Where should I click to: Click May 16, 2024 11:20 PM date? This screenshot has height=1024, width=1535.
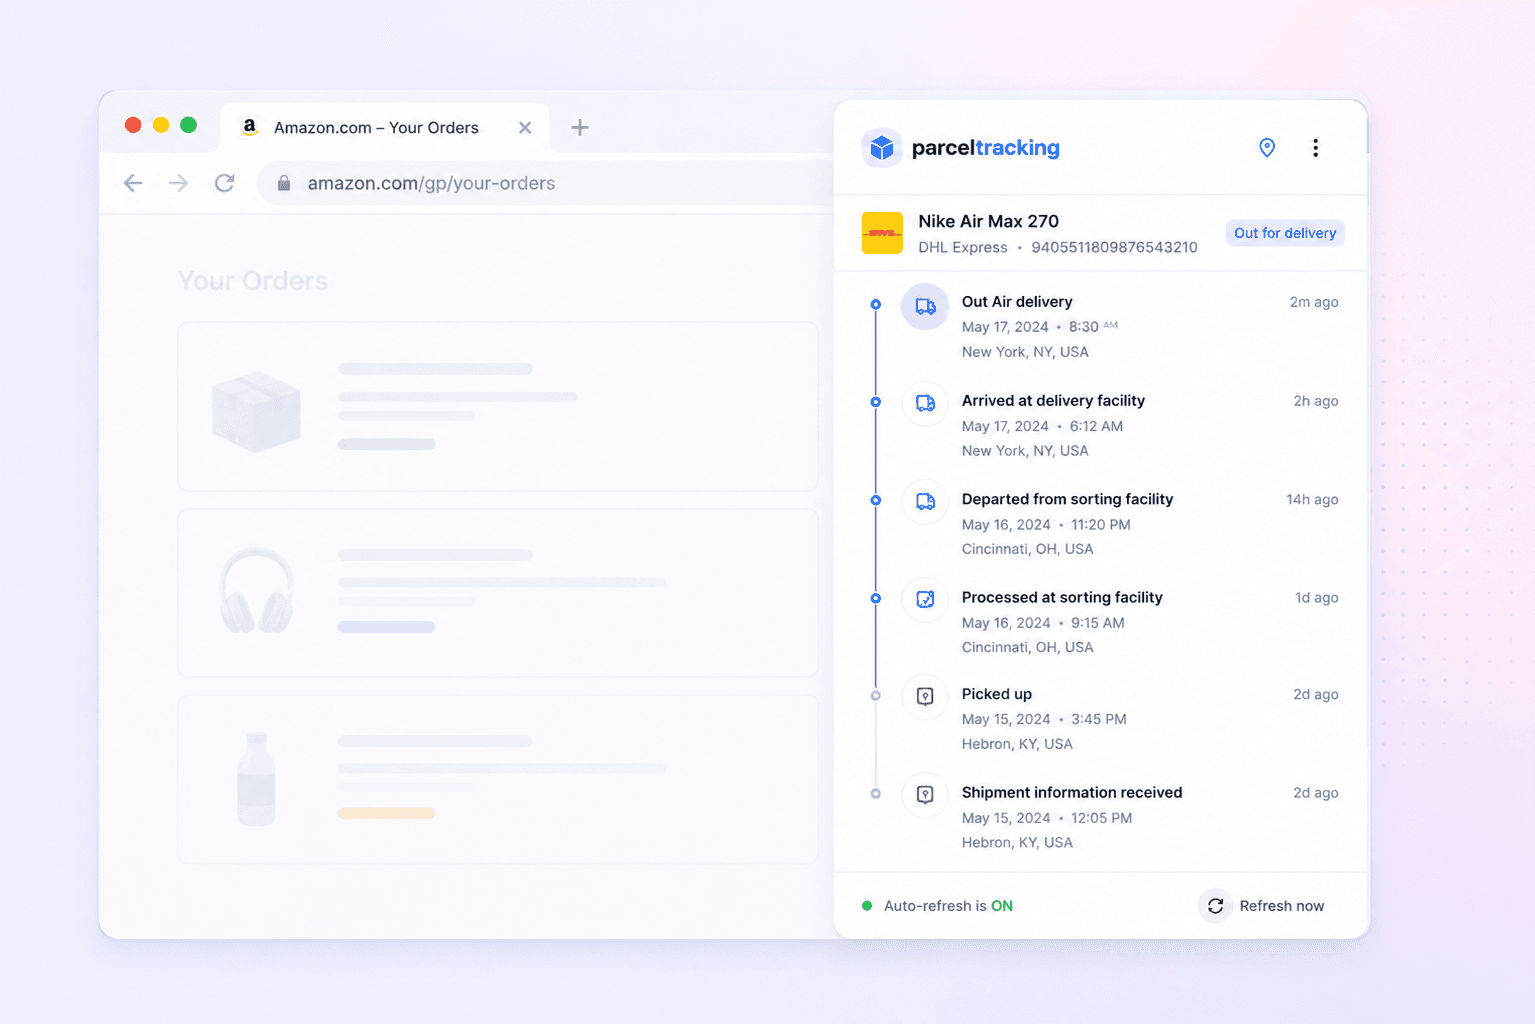[x=1046, y=525]
